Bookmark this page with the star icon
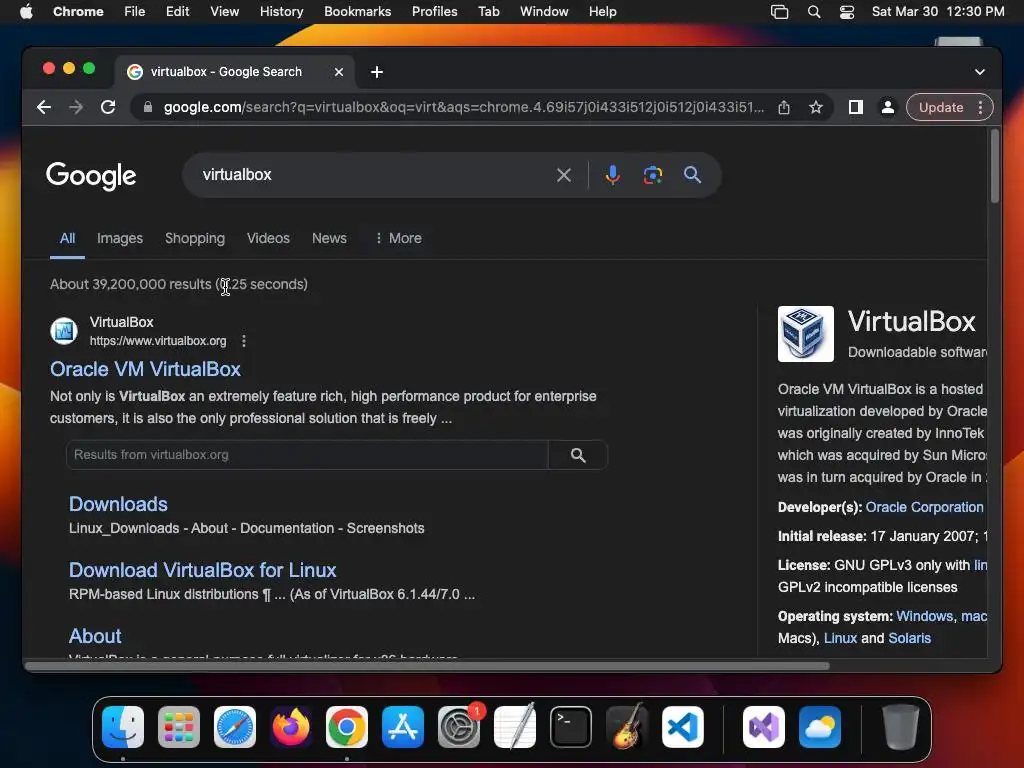 (x=816, y=107)
